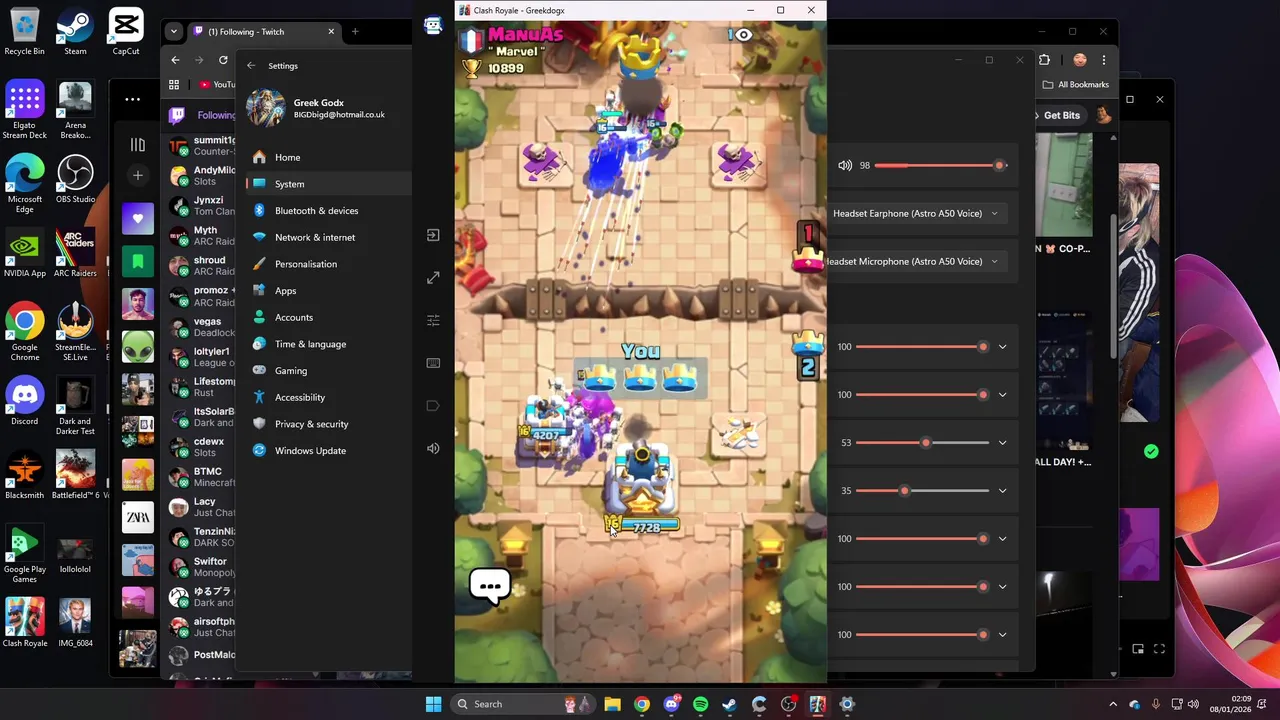Open Bluetooth & devices settings
1280x720 pixels.
click(x=328, y=211)
